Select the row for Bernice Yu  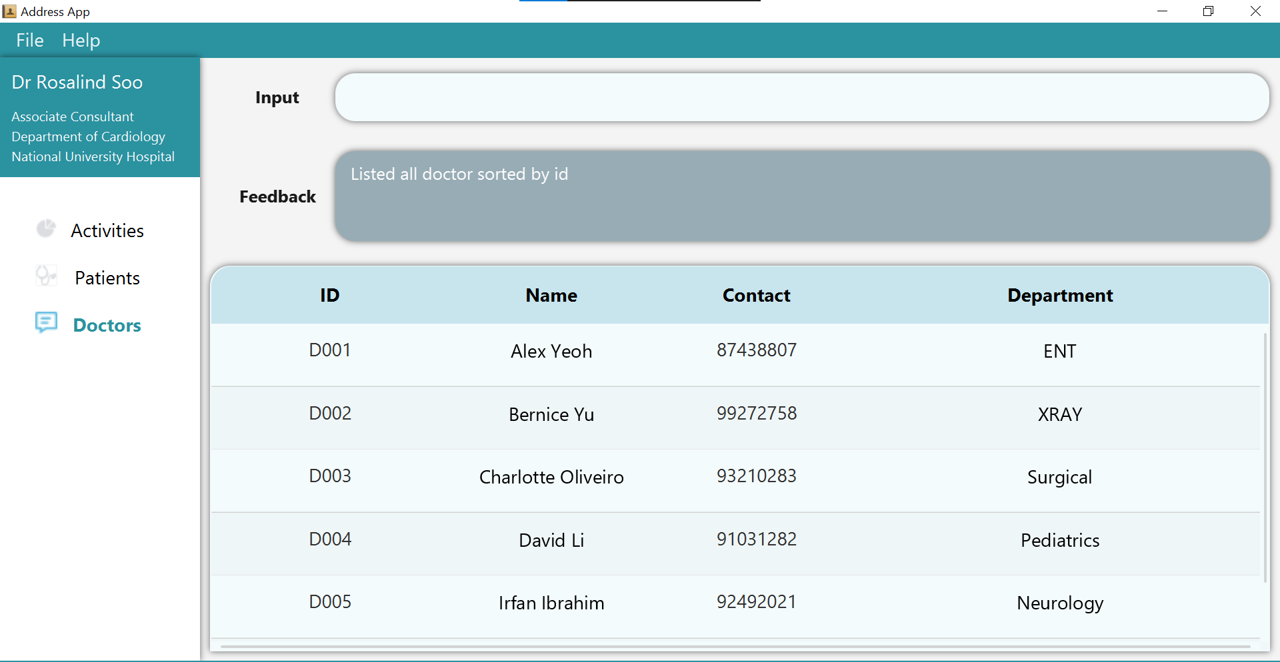(x=551, y=415)
